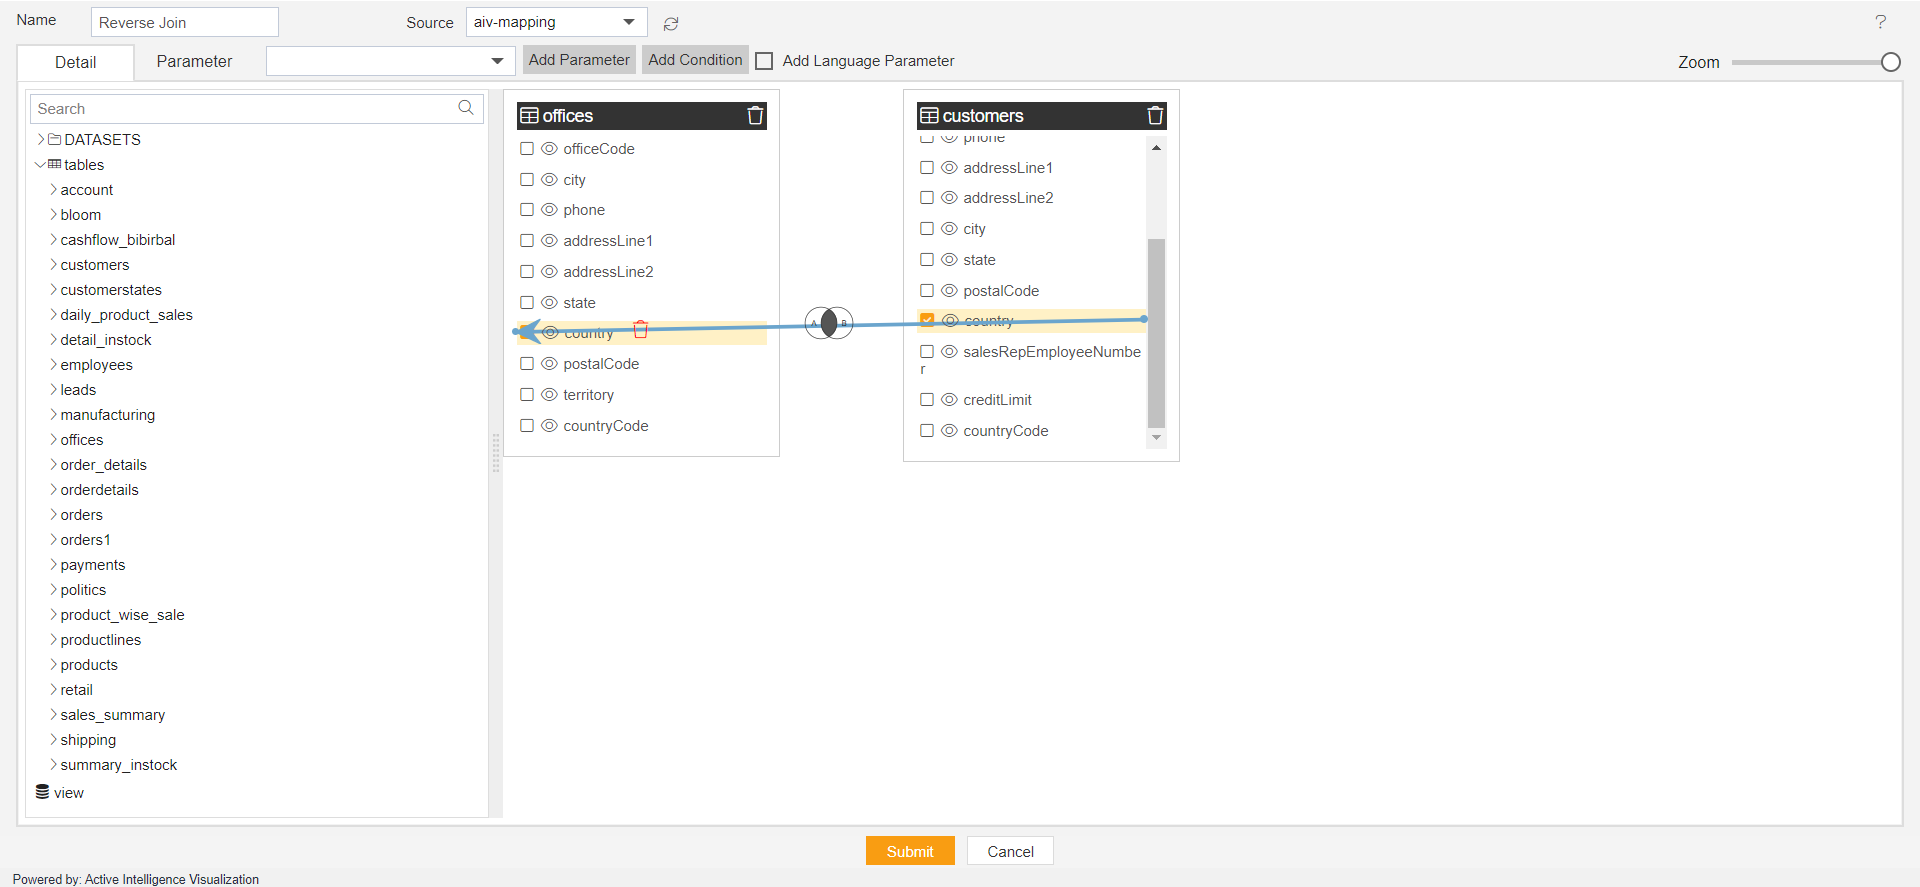This screenshot has height=887, width=1920.
Task: Click the tree panel splitter handle
Action: tap(495, 453)
